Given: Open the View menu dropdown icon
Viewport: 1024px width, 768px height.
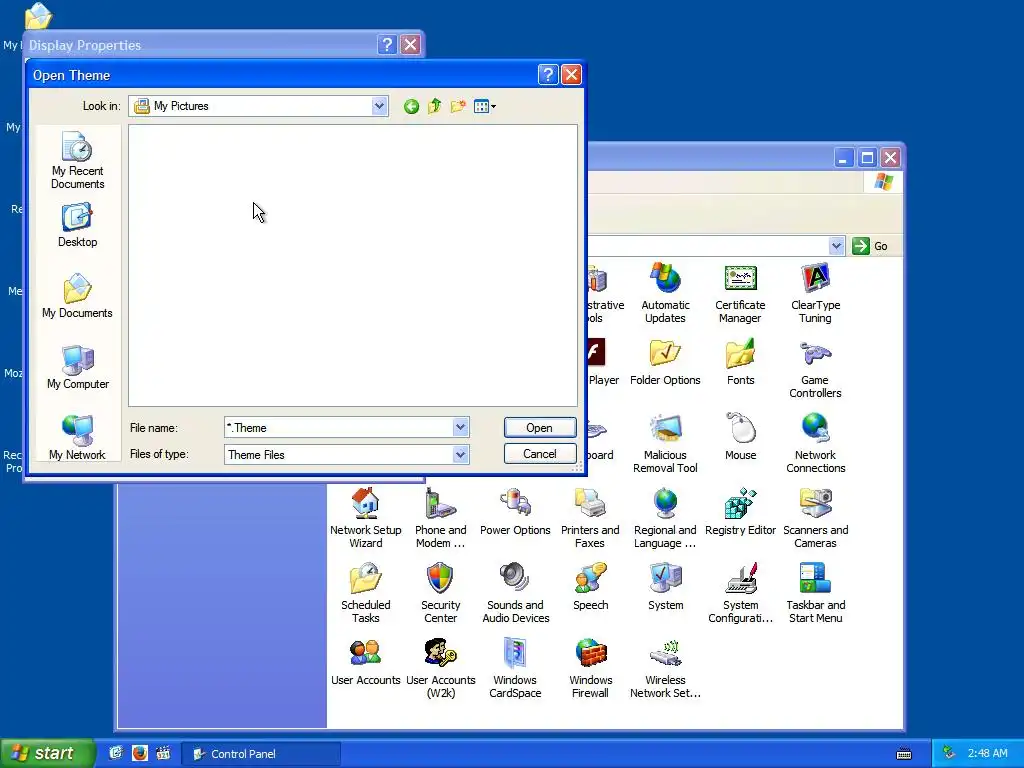Looking at the screenshot, I should (x=485, y=106).
